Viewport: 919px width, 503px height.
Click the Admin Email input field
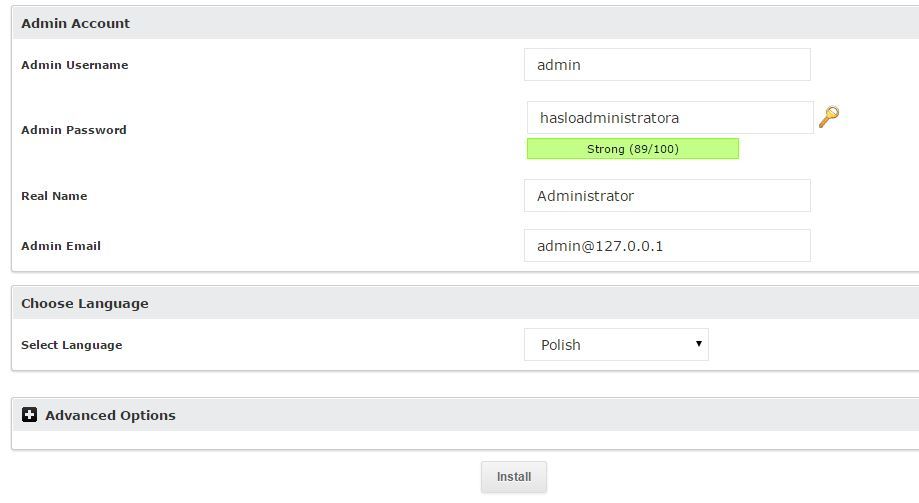point(667,246)
